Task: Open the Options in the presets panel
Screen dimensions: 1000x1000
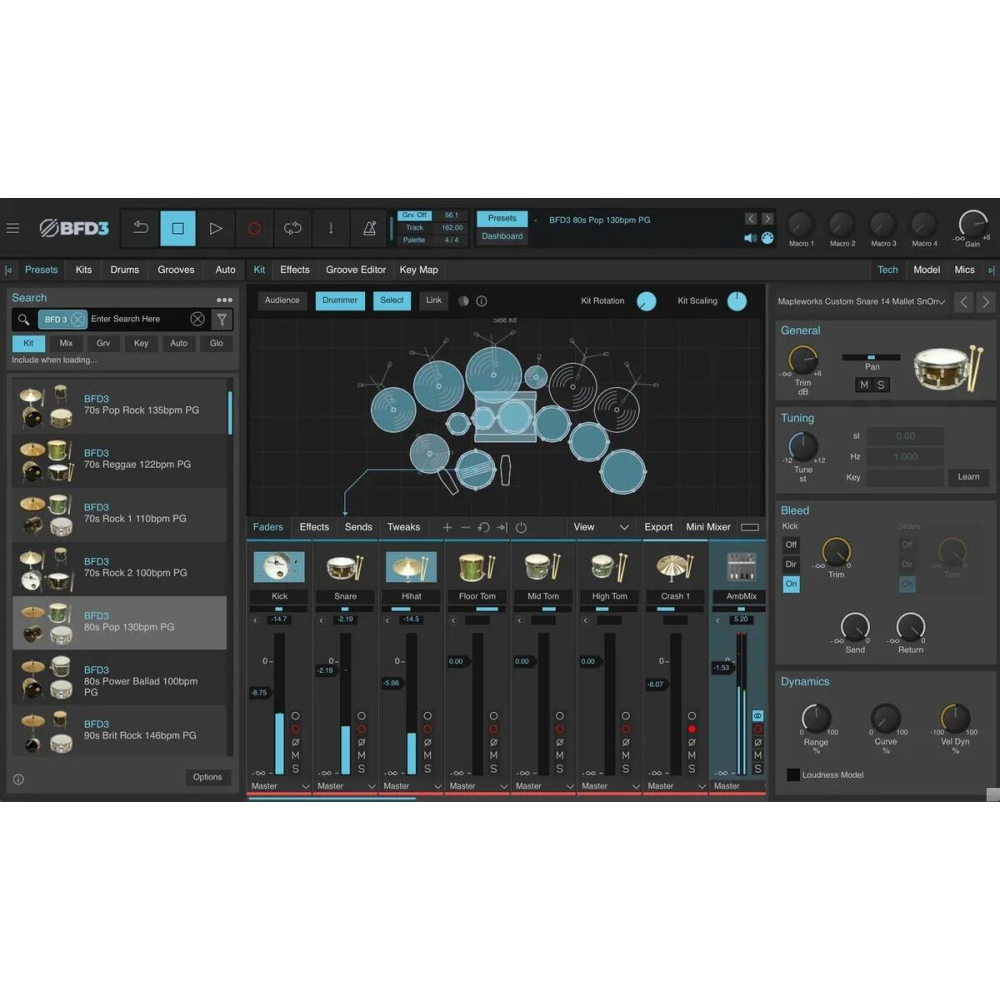Action: pyautogui.click(x=207, y=777)
